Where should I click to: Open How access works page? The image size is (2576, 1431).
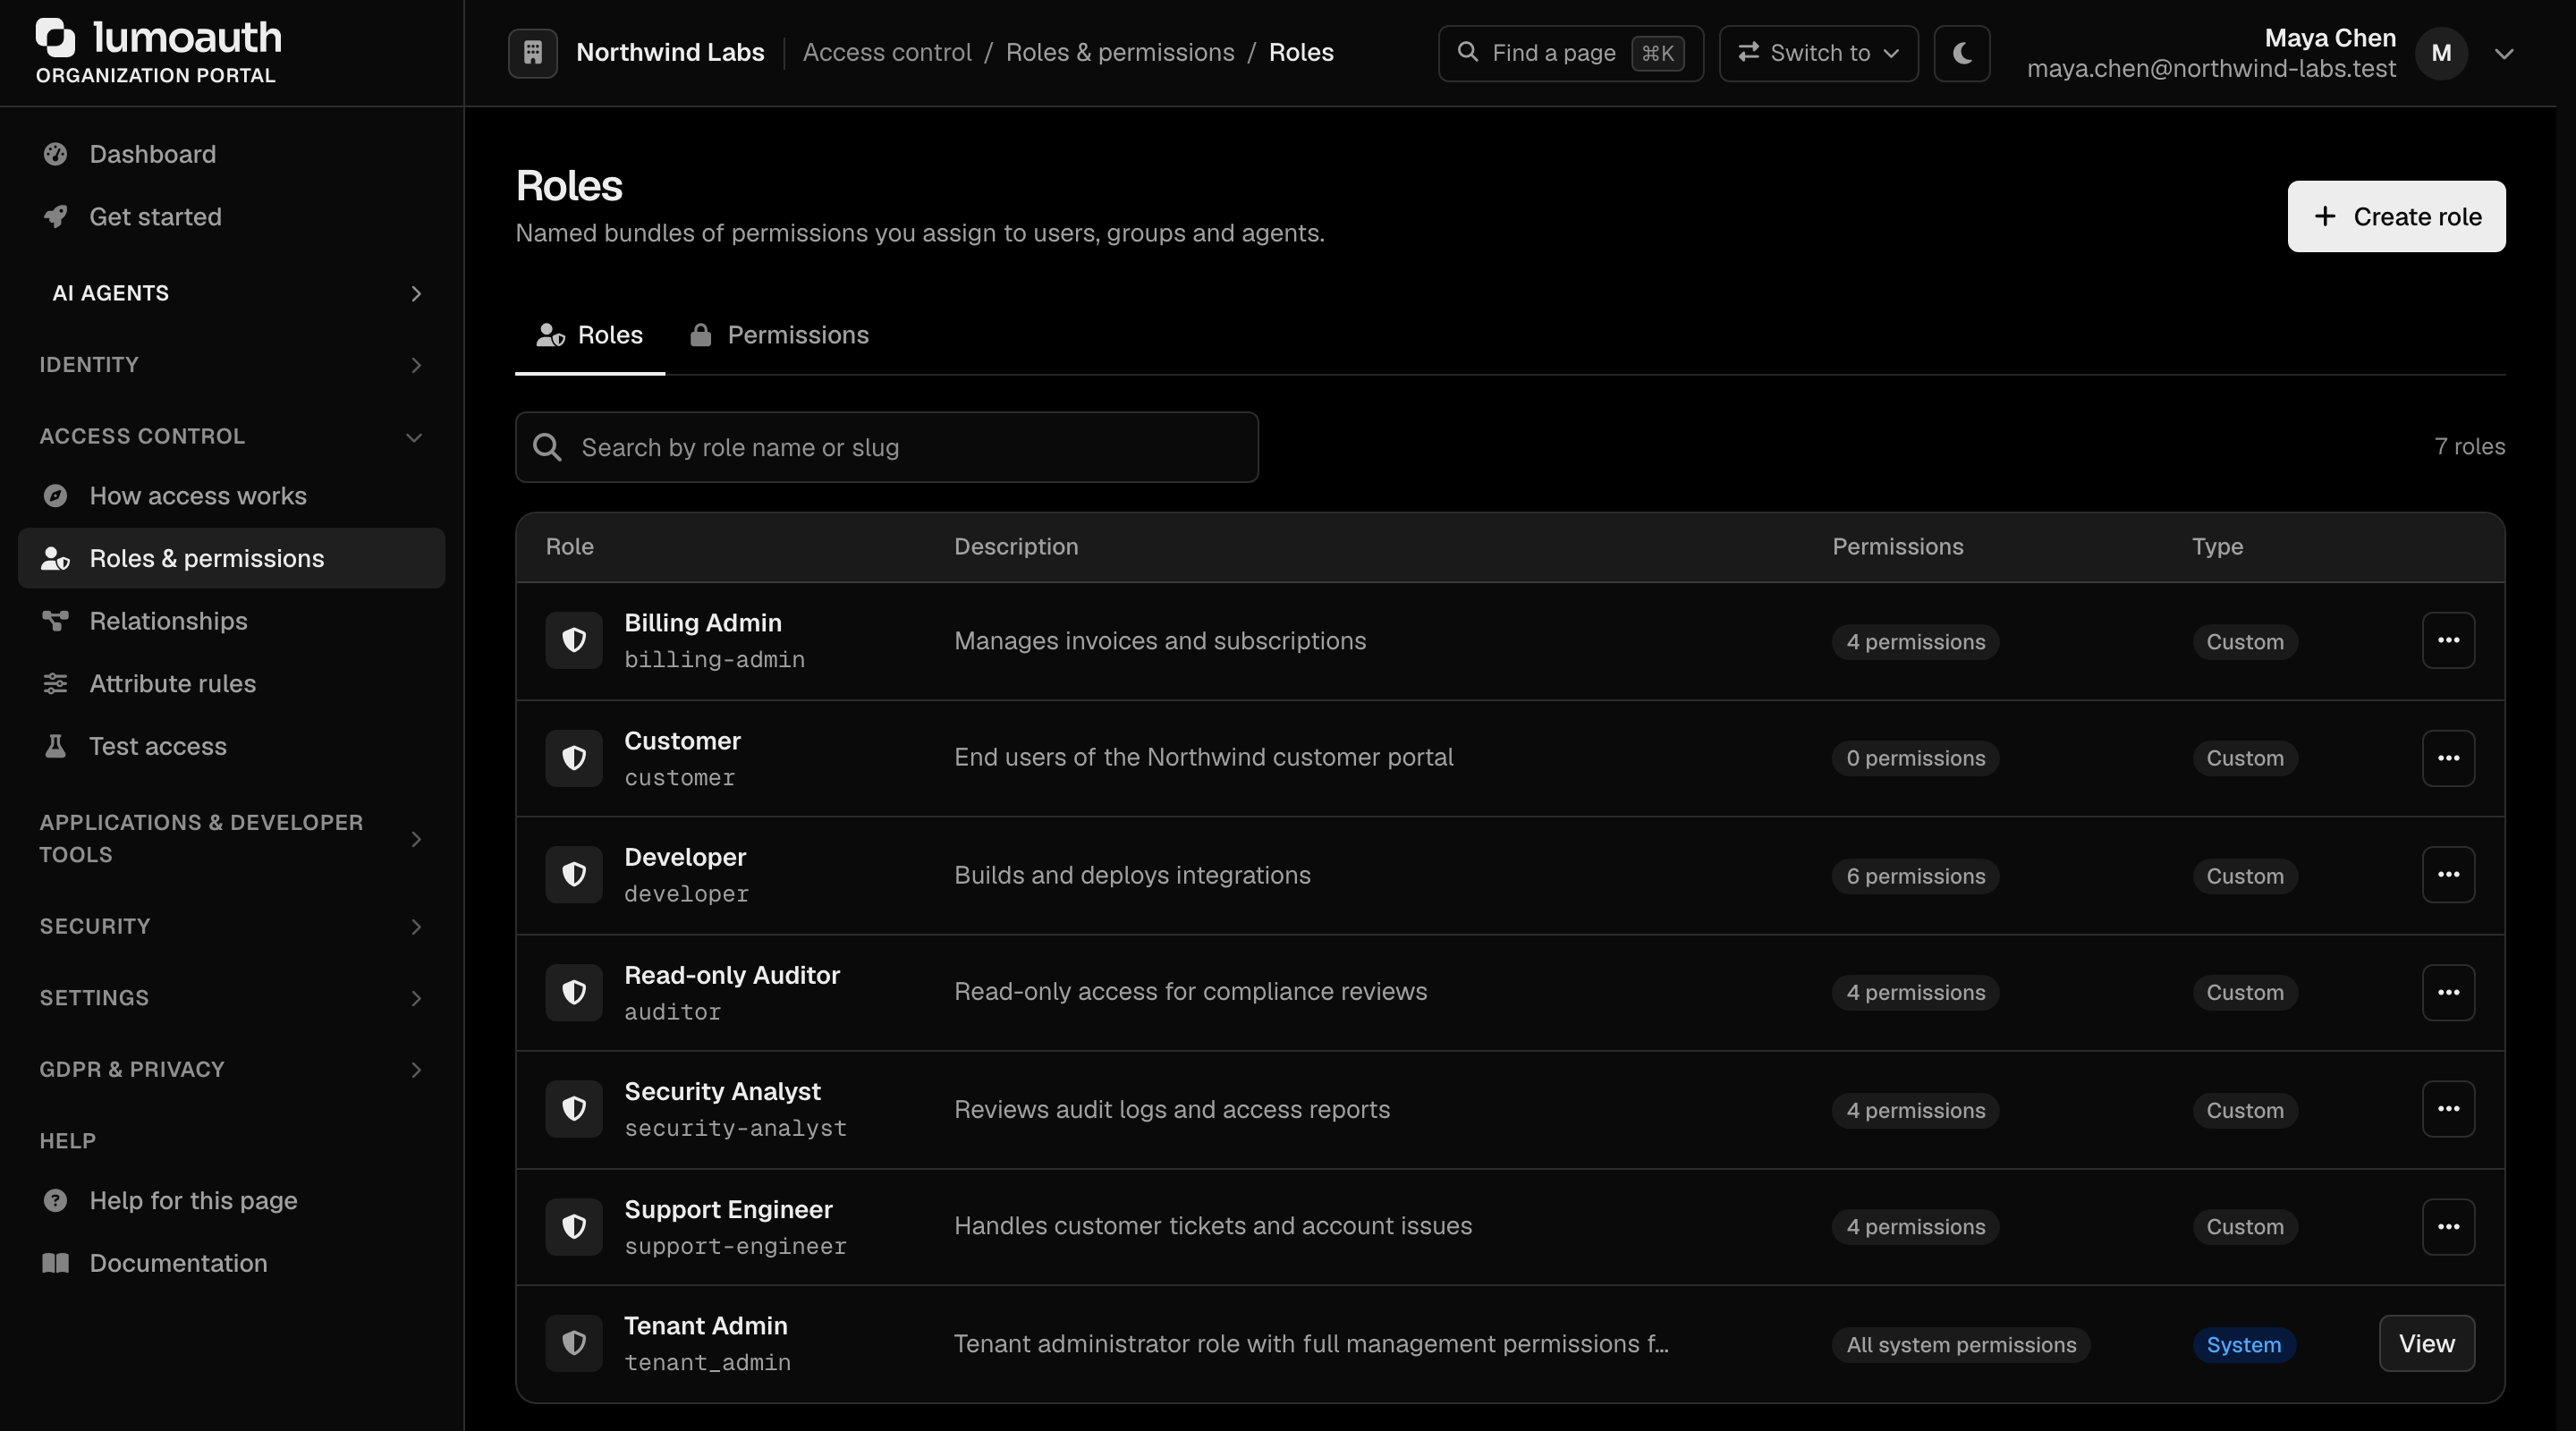coord(231,496)
